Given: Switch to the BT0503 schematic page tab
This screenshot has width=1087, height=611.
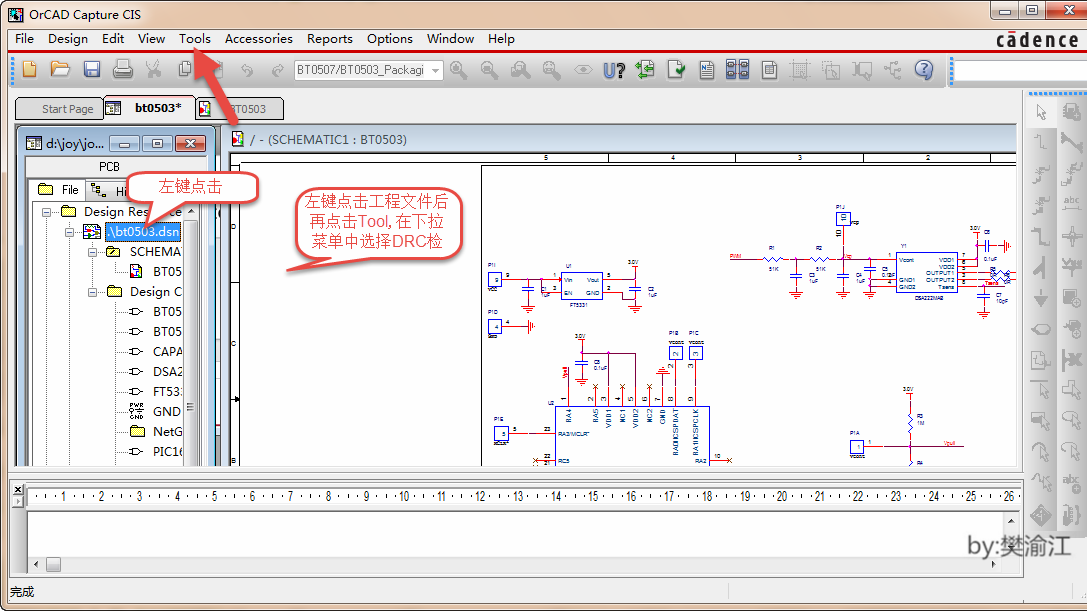Looking at the screenshot, I should pos(240,109).
